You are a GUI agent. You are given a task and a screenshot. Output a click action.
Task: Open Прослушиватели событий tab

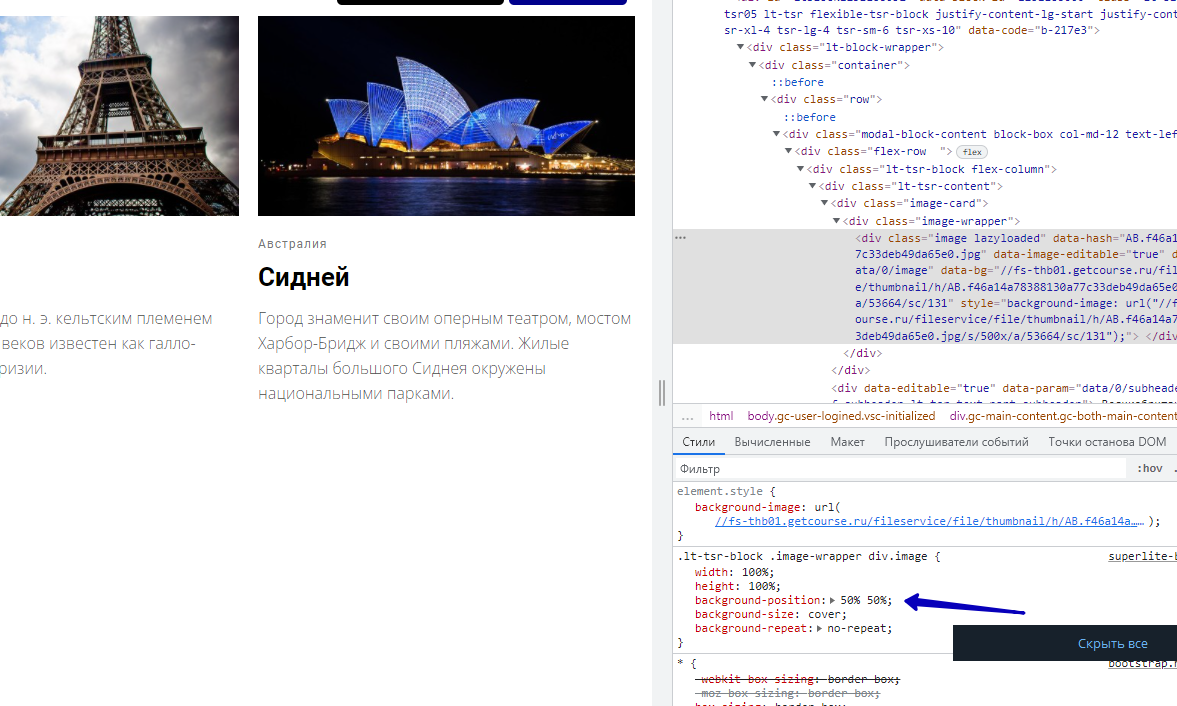(x=956, y=442)
